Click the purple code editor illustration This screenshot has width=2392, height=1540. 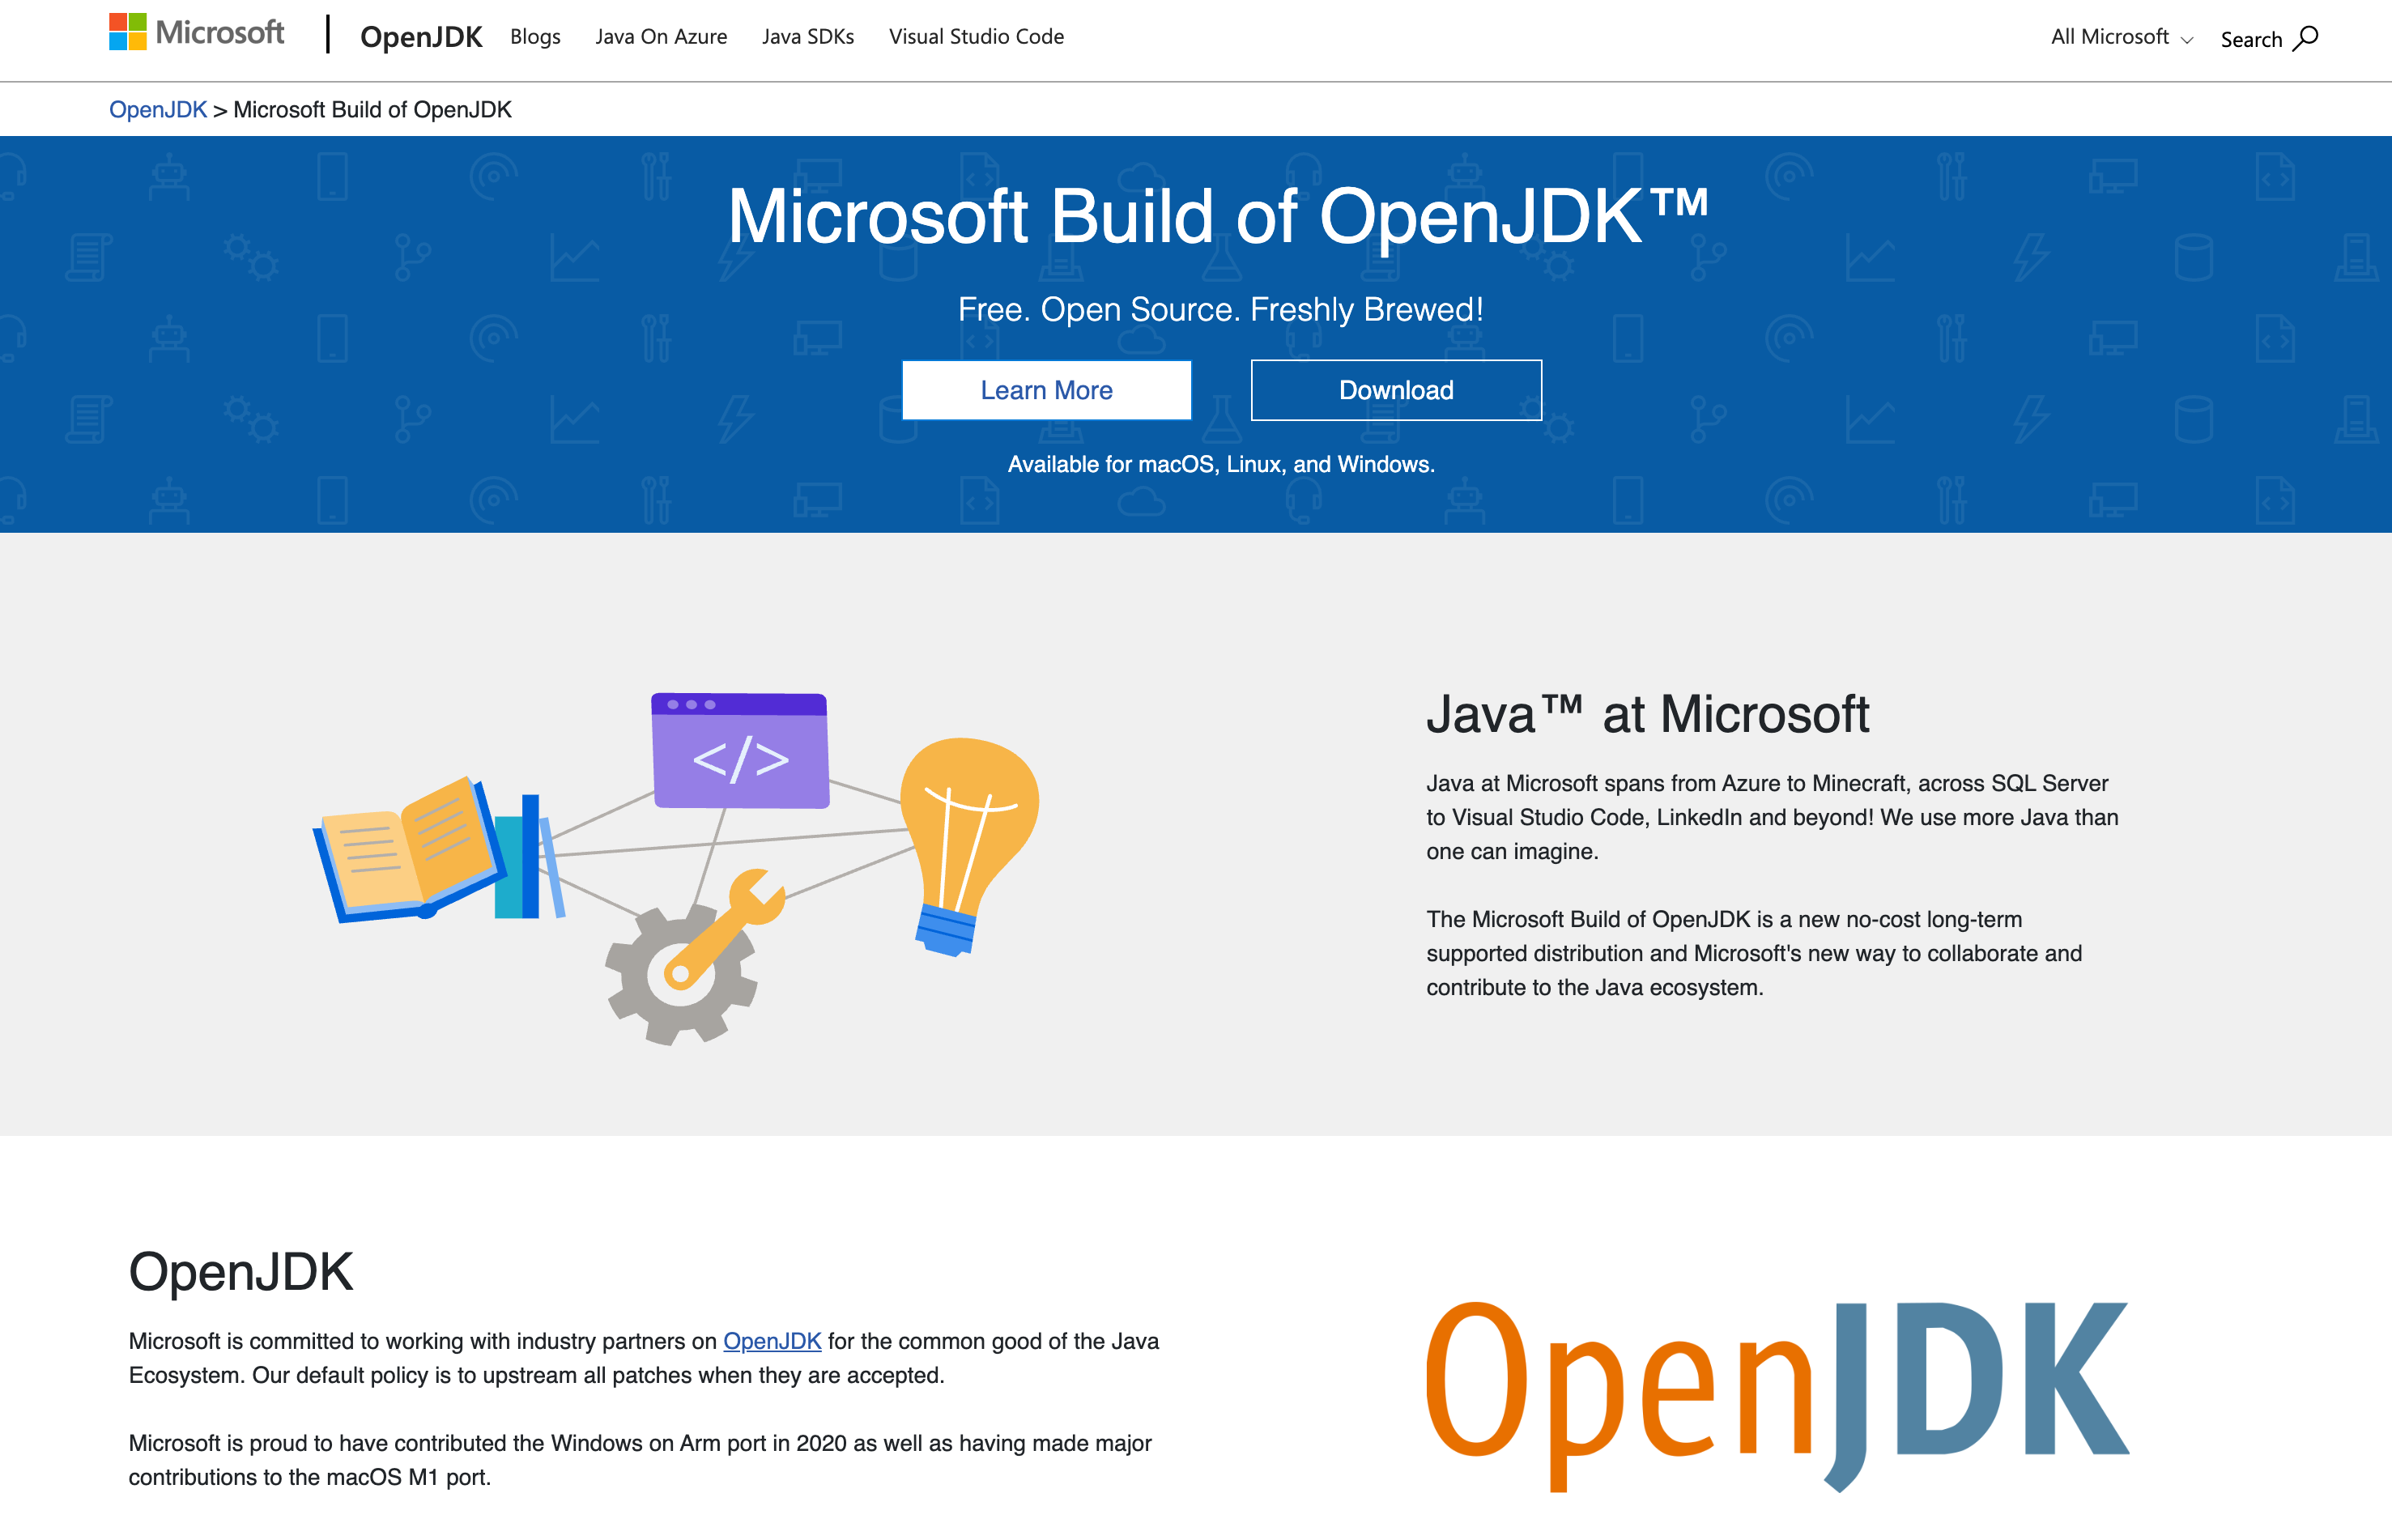[x=740, y=752]
